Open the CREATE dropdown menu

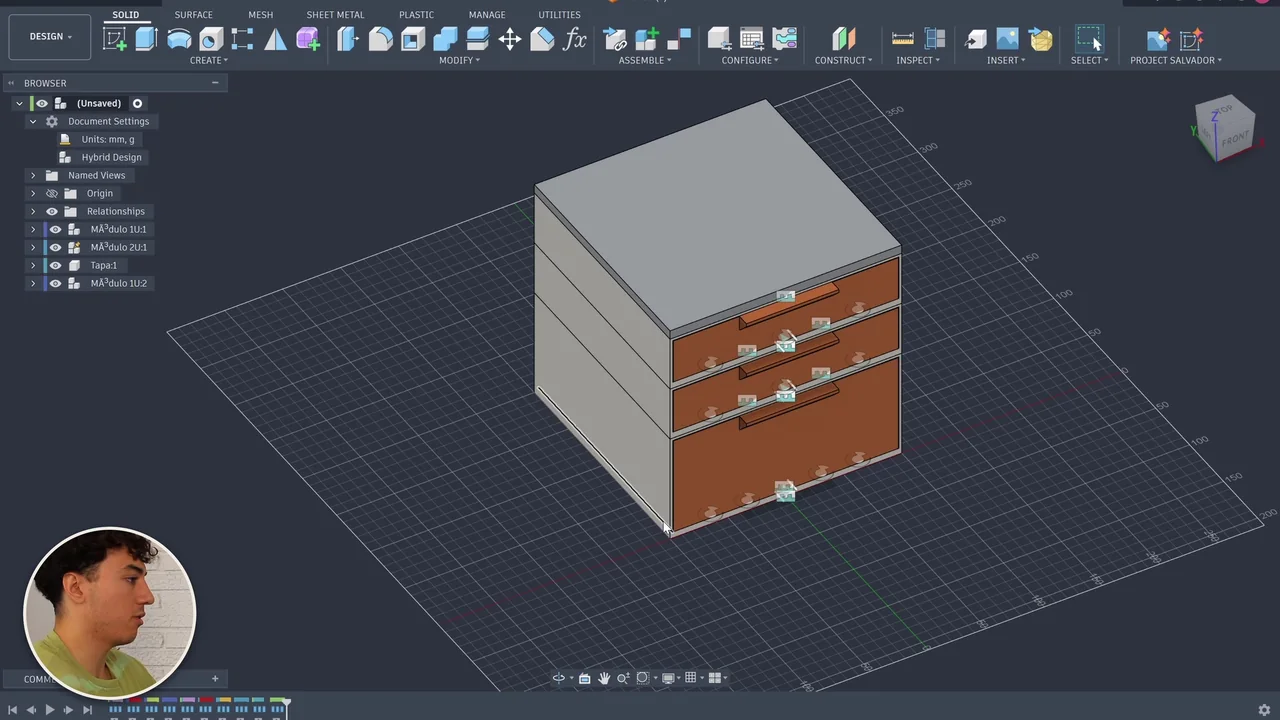[209, 60]
